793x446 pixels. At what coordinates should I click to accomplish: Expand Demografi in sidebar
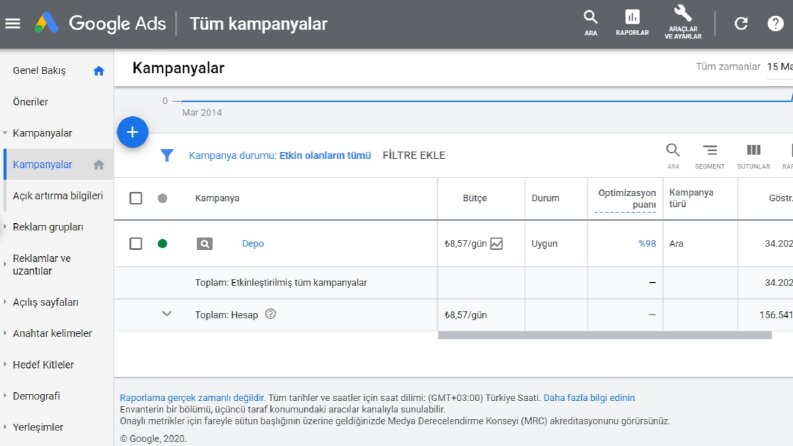click(5, 396)
